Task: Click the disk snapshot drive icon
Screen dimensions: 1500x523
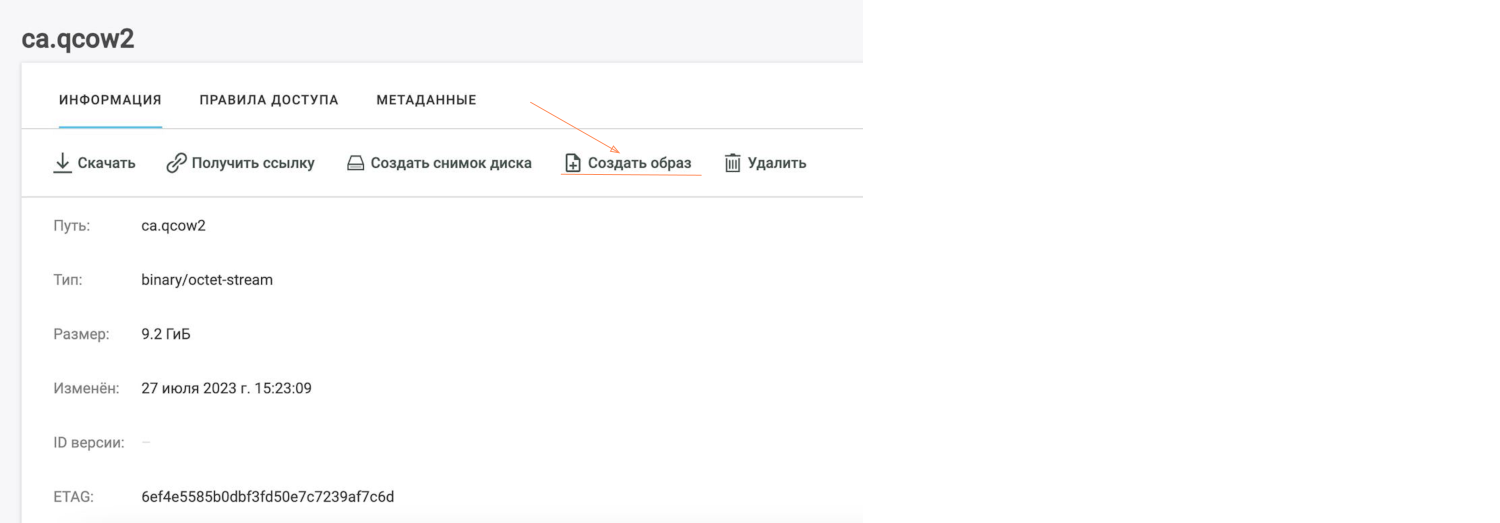Action: (x=355, y=163)
